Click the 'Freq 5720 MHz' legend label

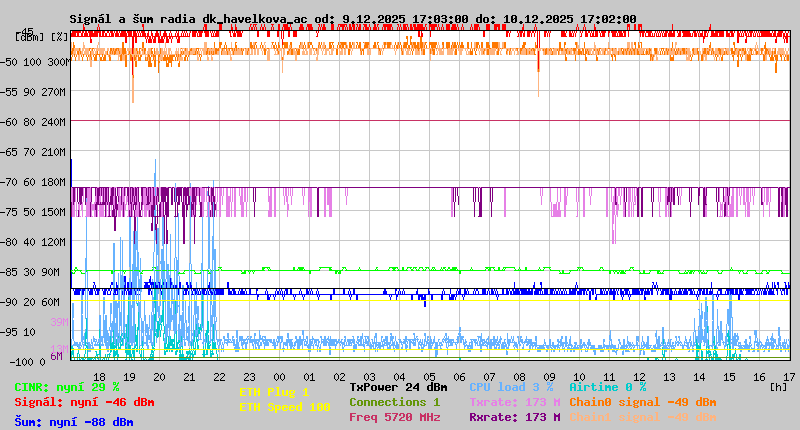pos(394,417)
